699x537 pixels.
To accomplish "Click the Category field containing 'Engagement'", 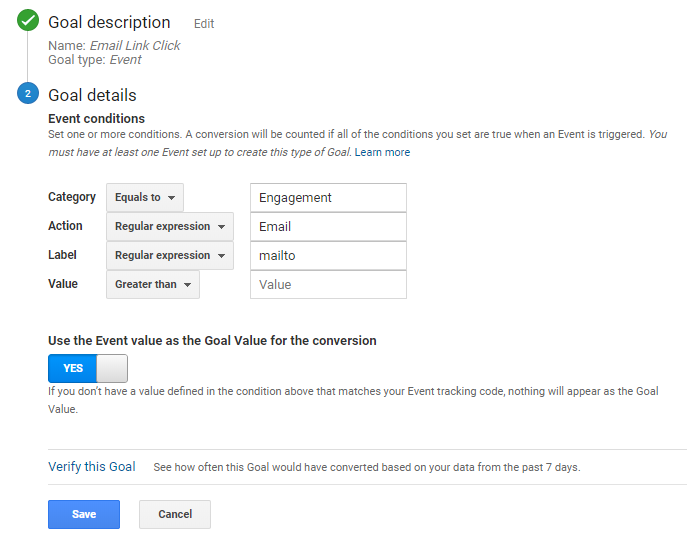I will coord(328,198).
